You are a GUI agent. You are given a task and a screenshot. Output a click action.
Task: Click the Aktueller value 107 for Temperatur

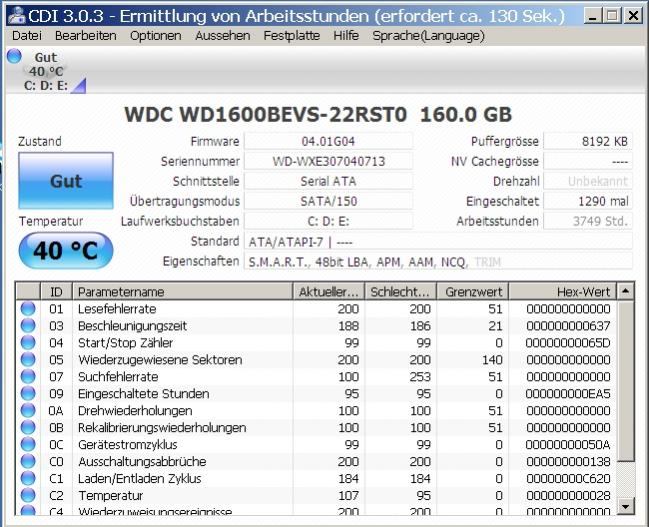coord(348,496)
